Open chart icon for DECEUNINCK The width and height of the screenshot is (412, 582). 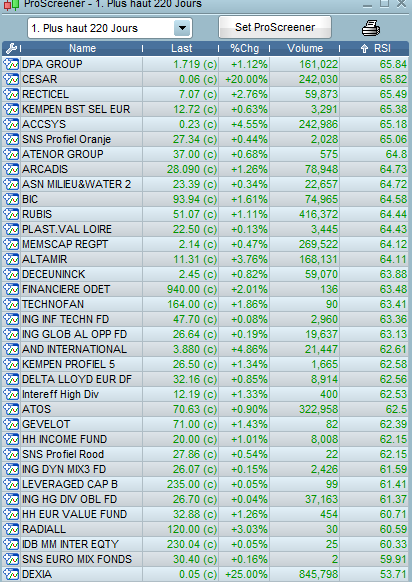(11, 274)
